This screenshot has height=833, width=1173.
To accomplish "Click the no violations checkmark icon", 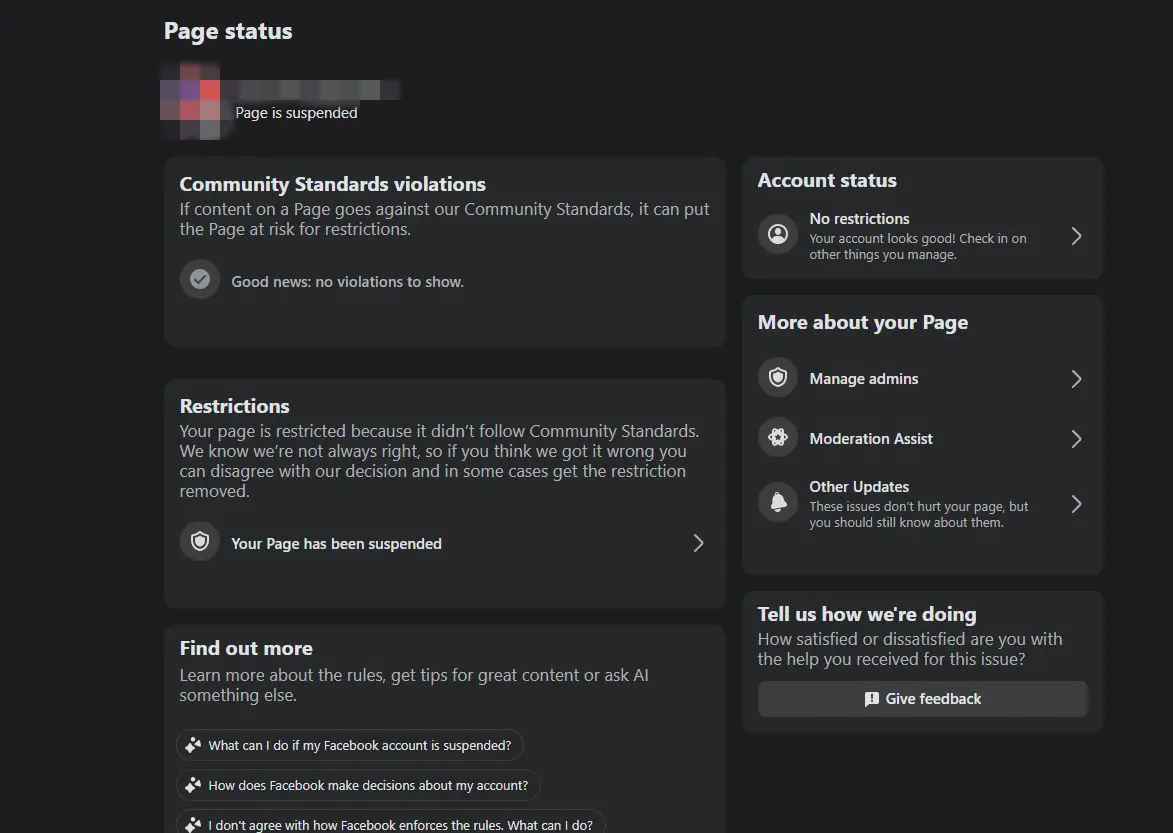I will pyautogui.click(x=200, y=280).
